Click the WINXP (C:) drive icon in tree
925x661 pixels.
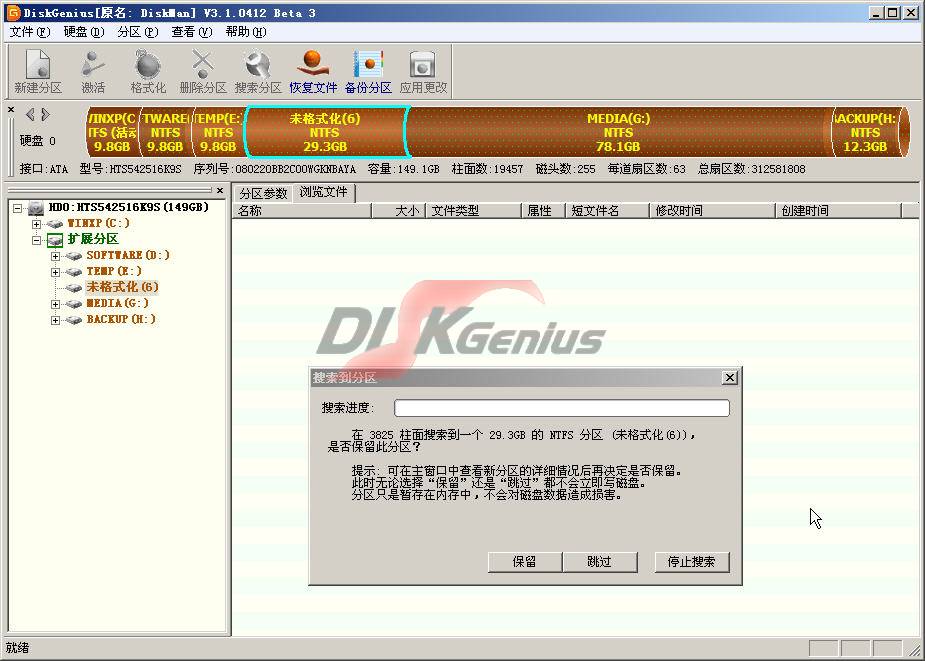coord(55,224)
